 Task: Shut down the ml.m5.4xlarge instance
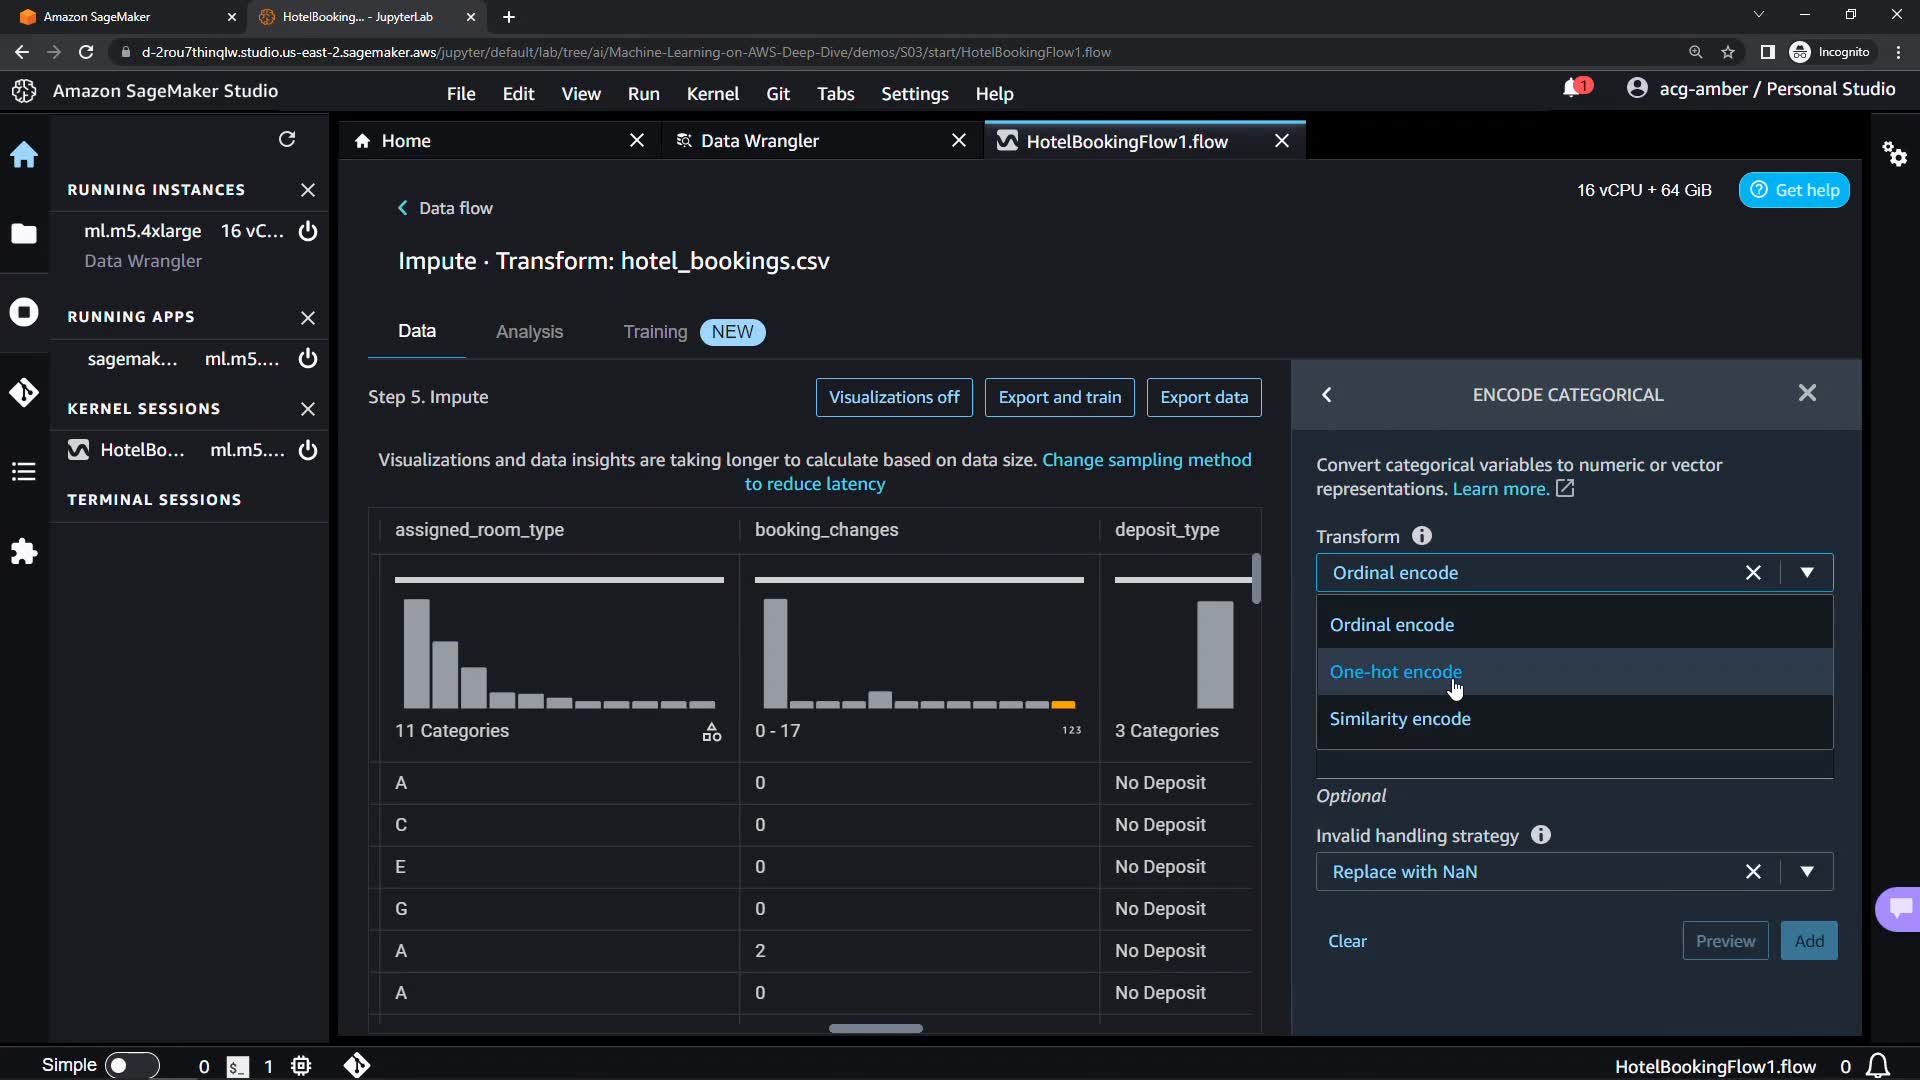click(x=308, y=231)
